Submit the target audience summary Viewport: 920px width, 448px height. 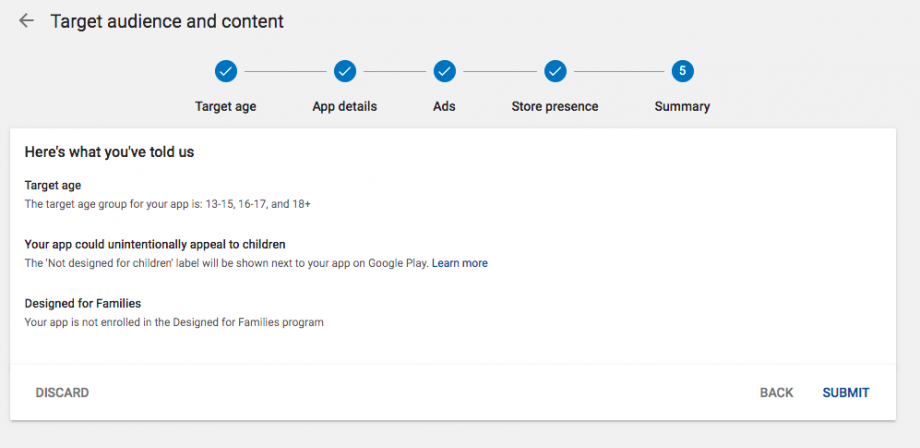click(x=845, y=393)
